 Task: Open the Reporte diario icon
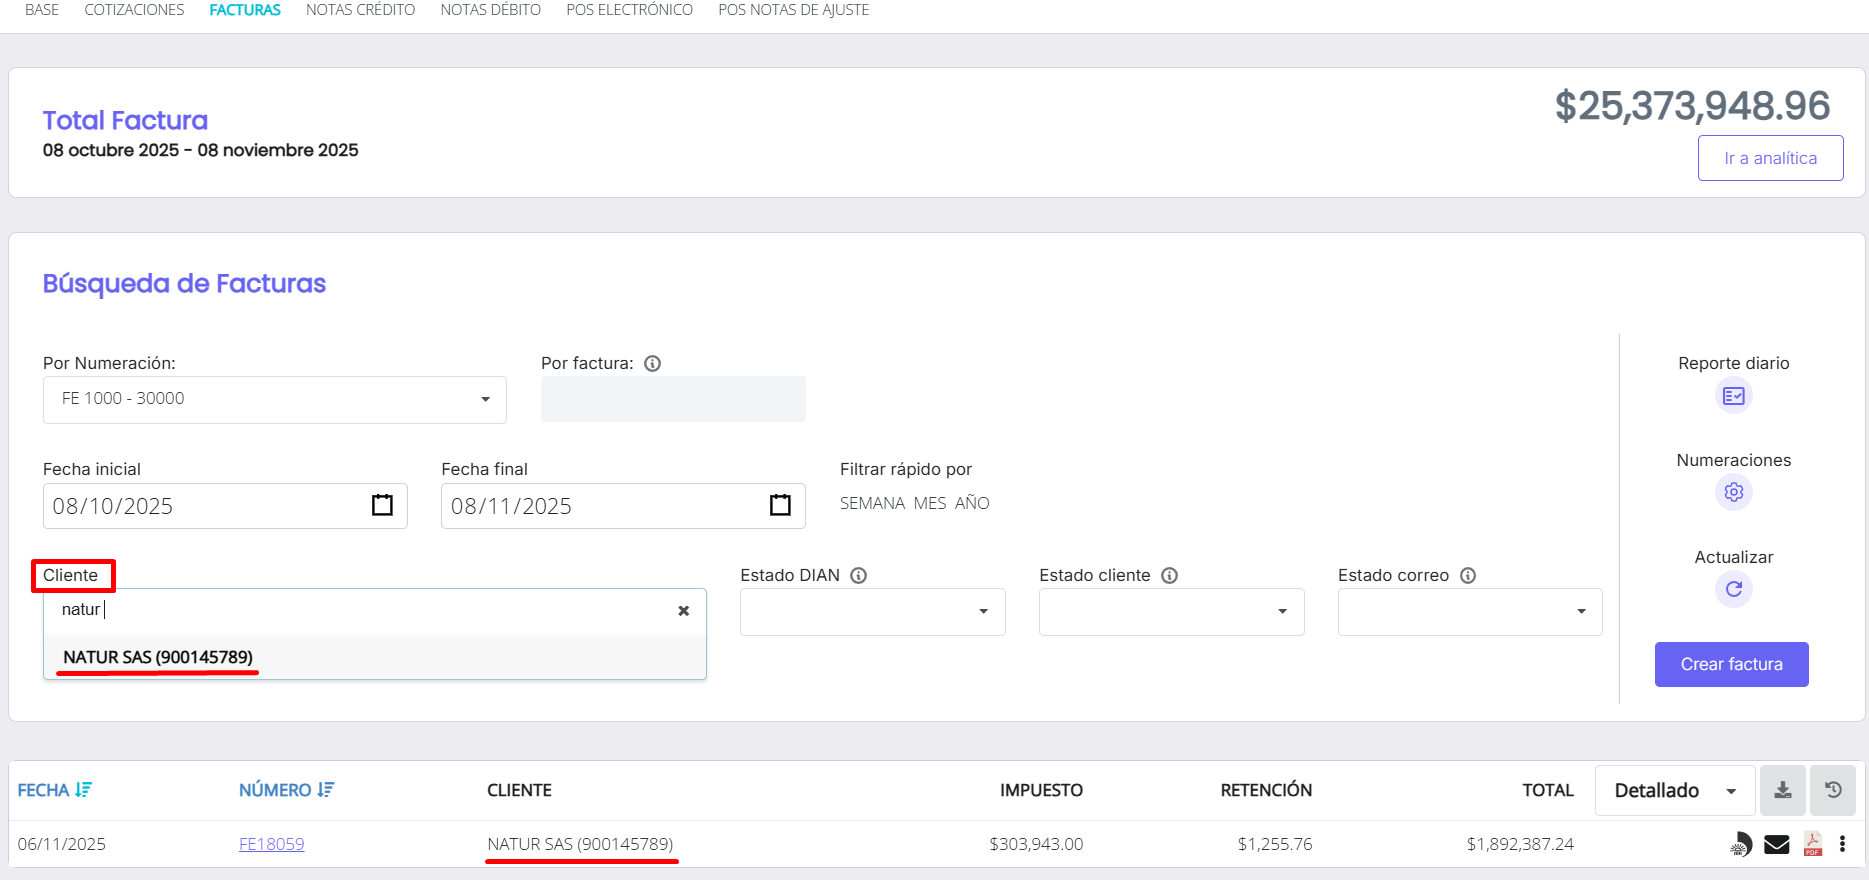1733,396
